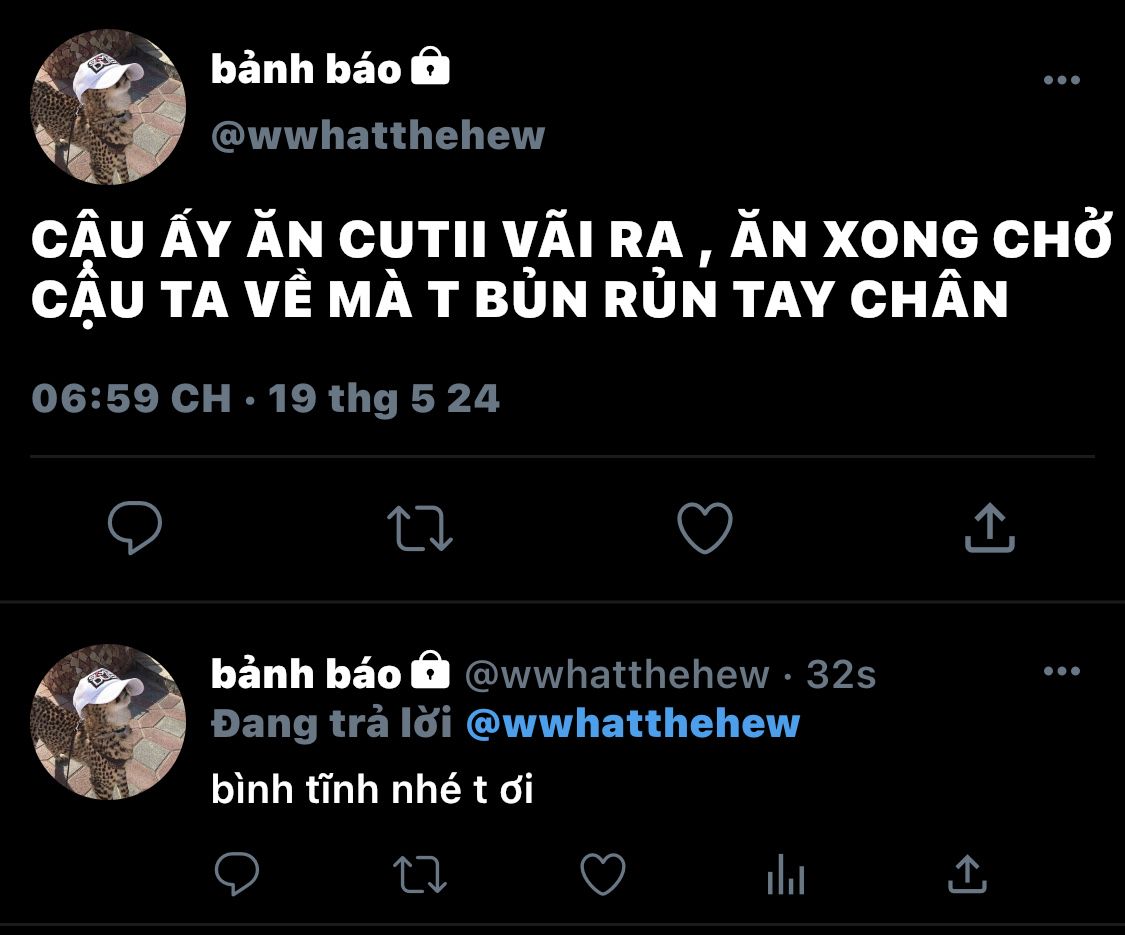Viewport: 1125px width, 935px height.
Task: Open the @wwhatthehew handle under main tweet name
Action: coord(378,135)
